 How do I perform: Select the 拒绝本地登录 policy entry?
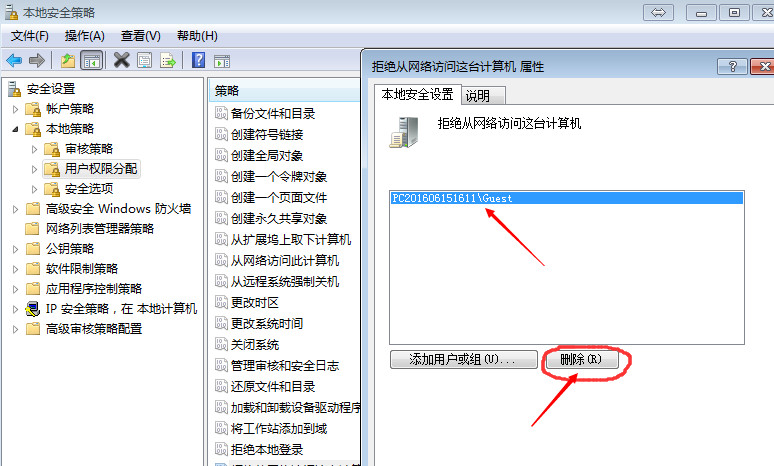pyautogui.click(x=267, y=450)
